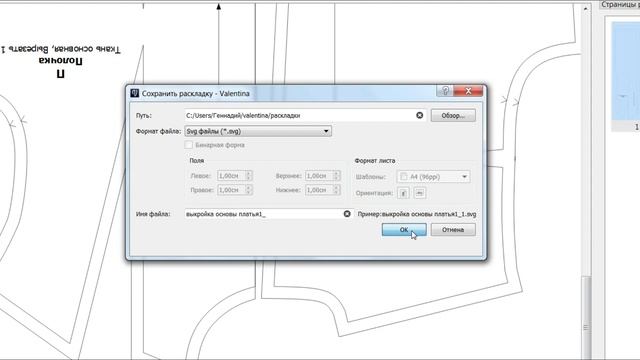Click the Valentina icon in dialog title
This screenshot has height=360, width=640.
tap(135, 93)
